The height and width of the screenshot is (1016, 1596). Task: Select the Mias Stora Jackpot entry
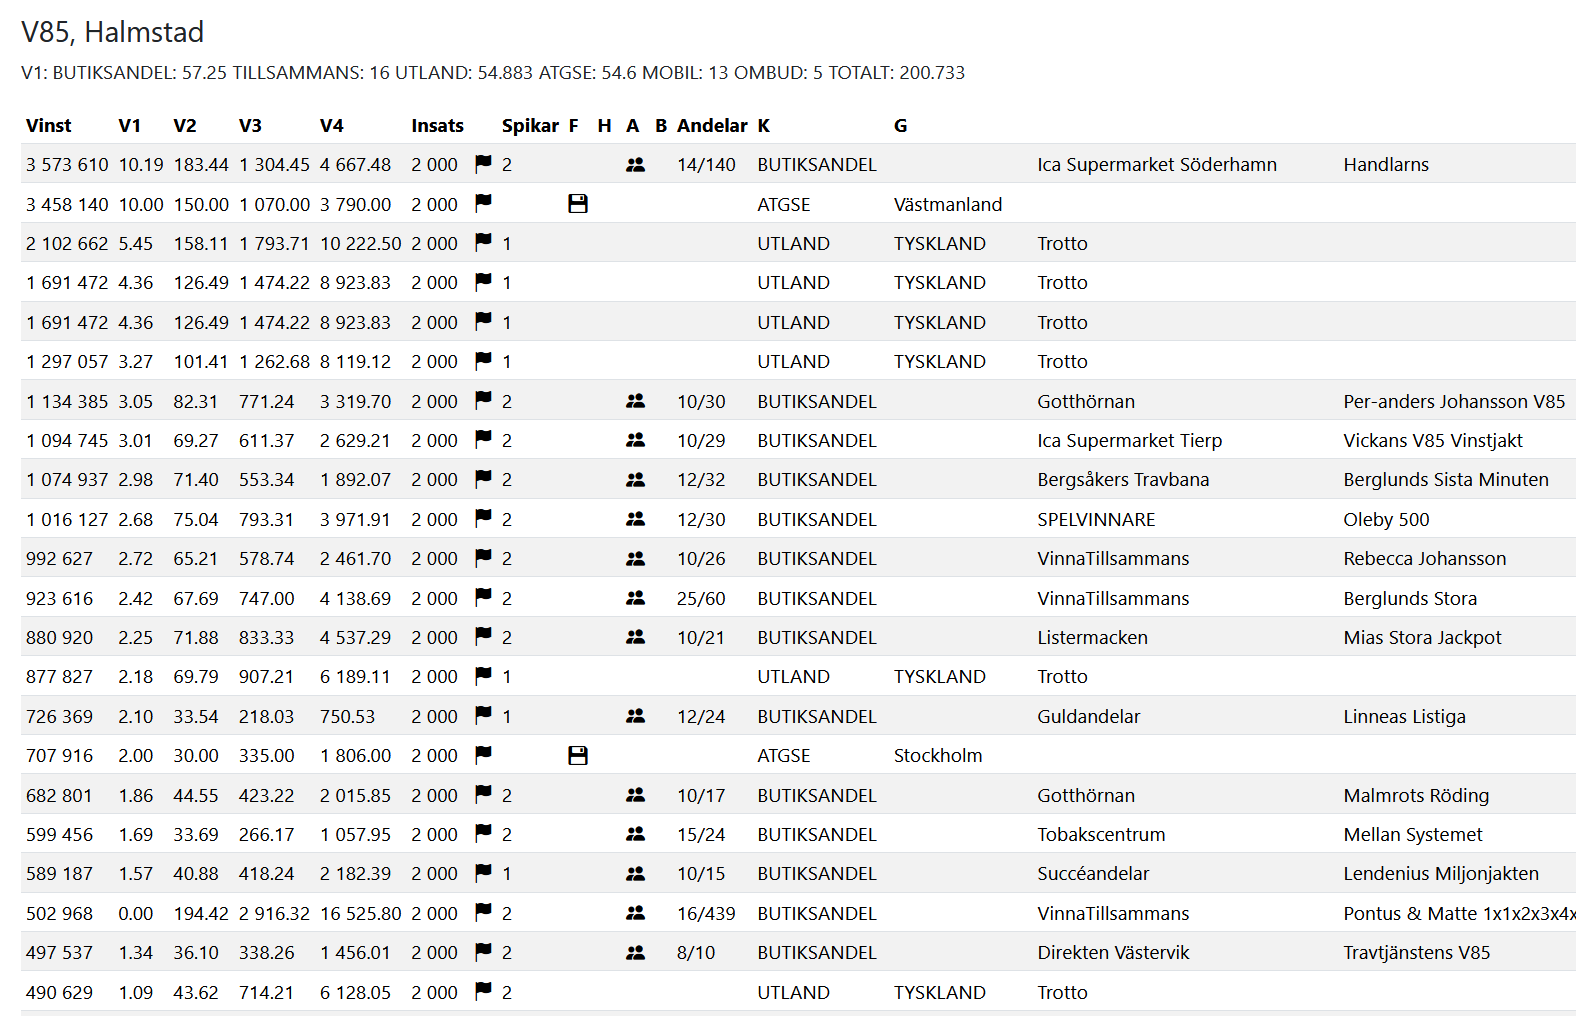[x=1421, y=637]
